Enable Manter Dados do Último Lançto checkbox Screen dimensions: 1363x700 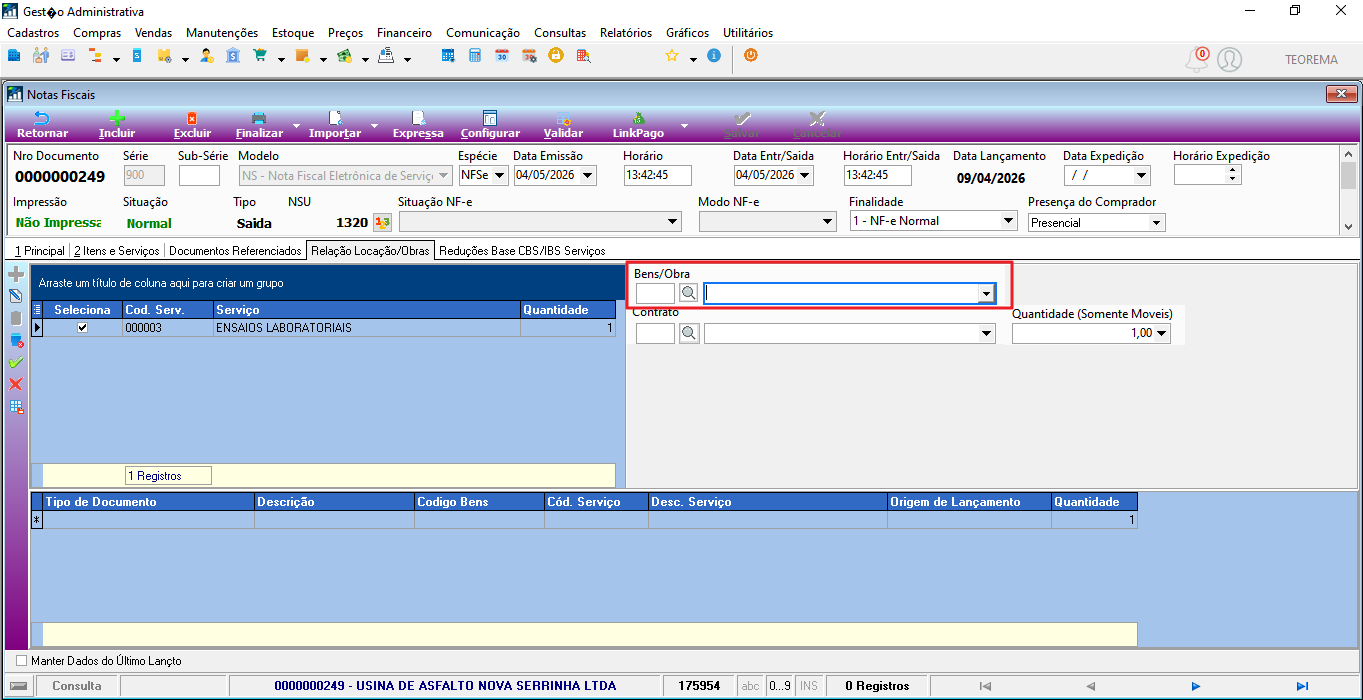click(x=22, y=661)
